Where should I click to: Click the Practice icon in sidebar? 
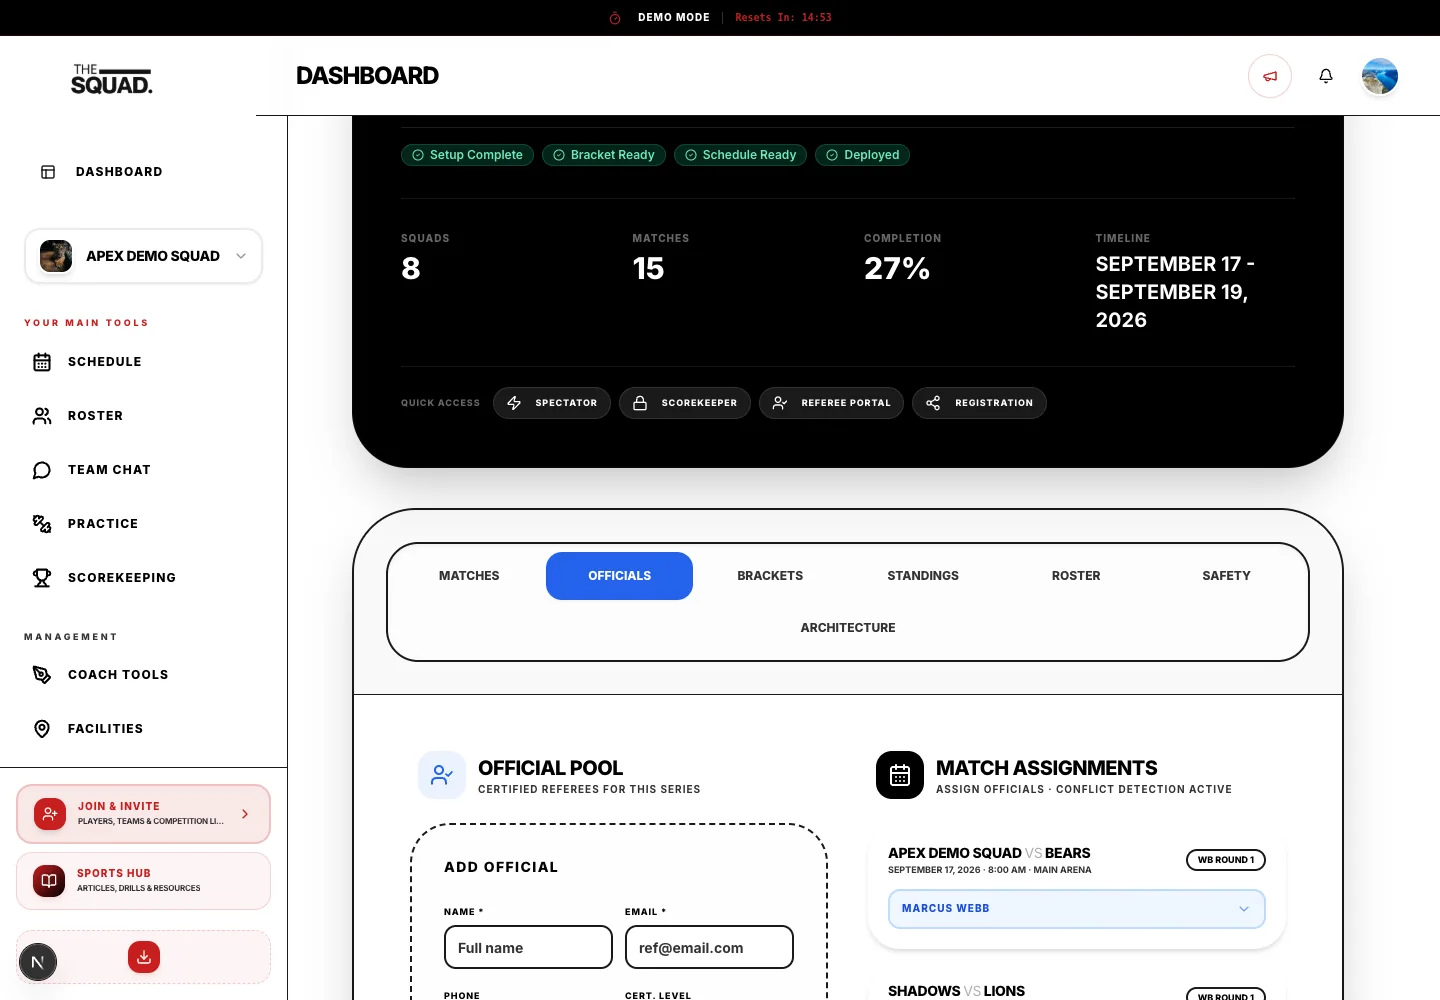coord(42,524)
